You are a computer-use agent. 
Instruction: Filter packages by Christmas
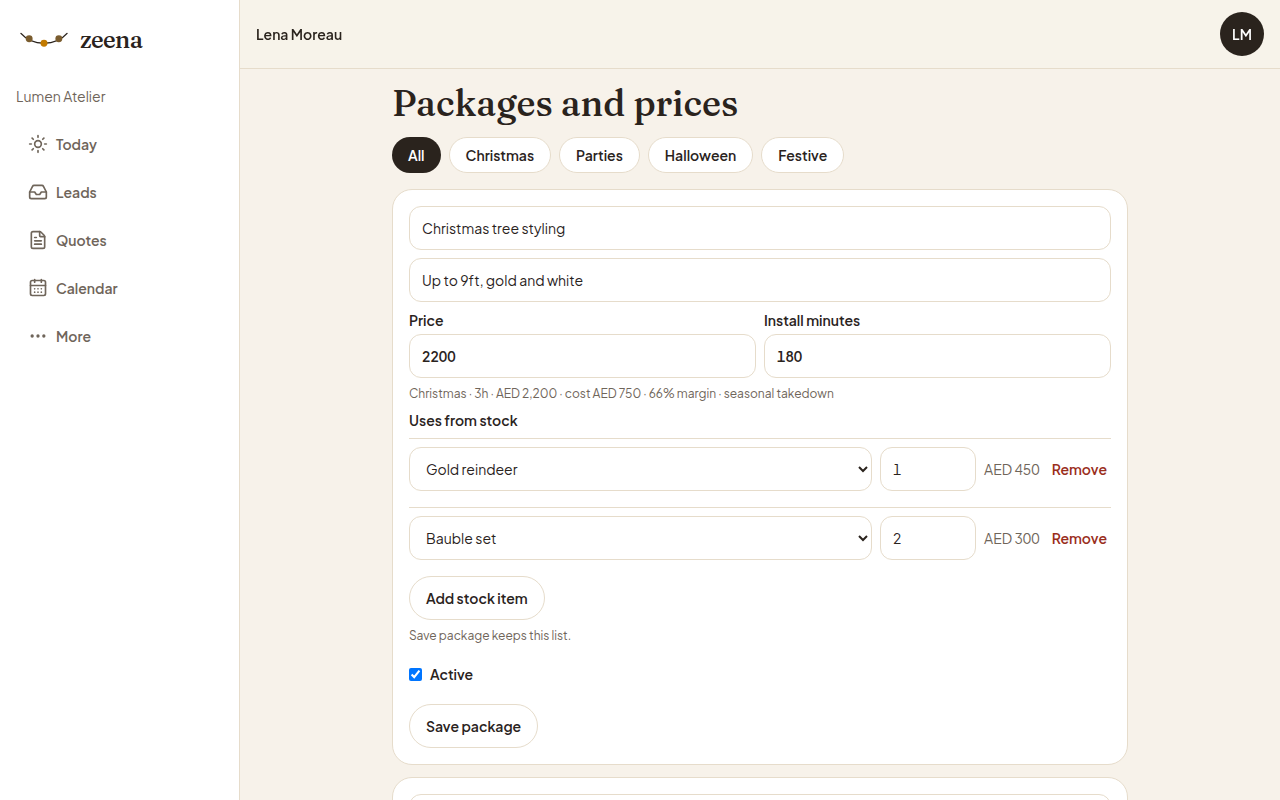click(x=500, y=155)
